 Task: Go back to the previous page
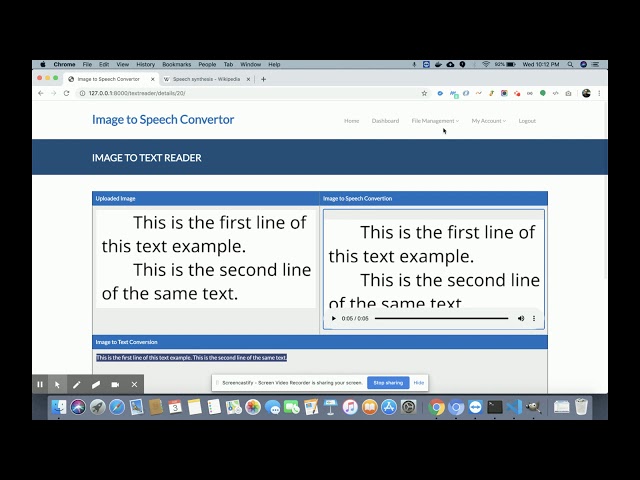pyautogui.click(x=40, y=93)
